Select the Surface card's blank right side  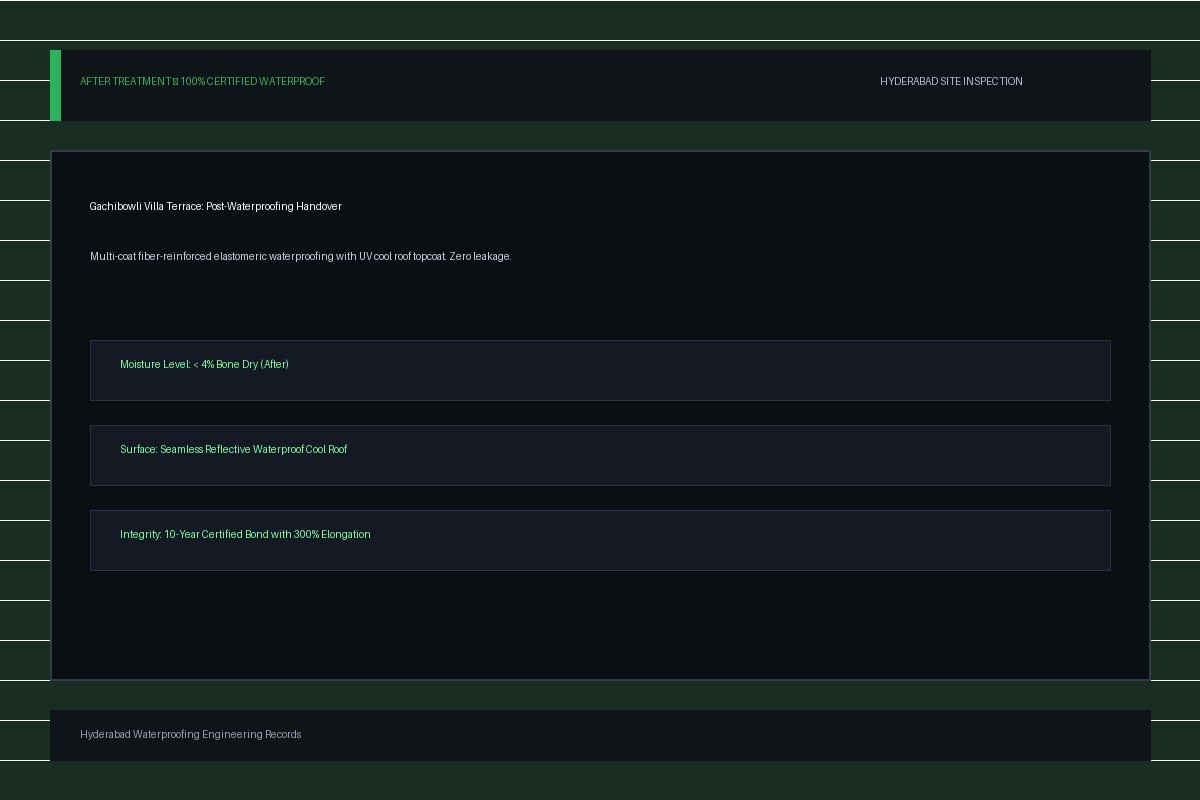(730, 455)
